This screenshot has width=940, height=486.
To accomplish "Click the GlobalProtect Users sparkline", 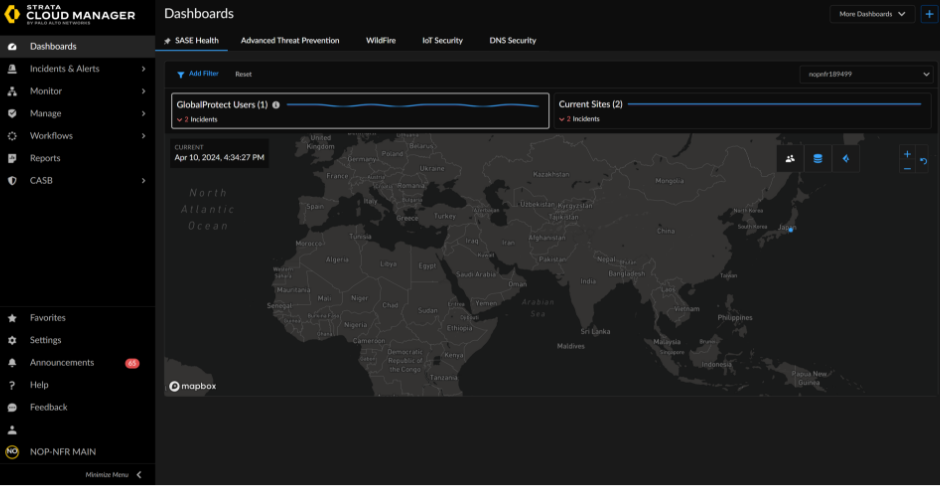I will click(x=412, y=105).
